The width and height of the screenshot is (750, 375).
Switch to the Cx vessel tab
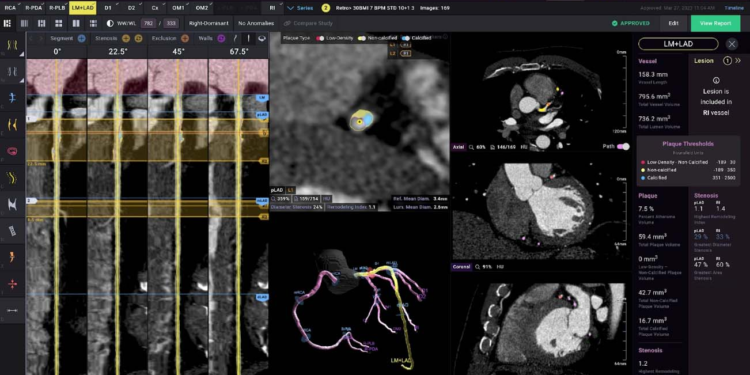[x=155, y=8]
